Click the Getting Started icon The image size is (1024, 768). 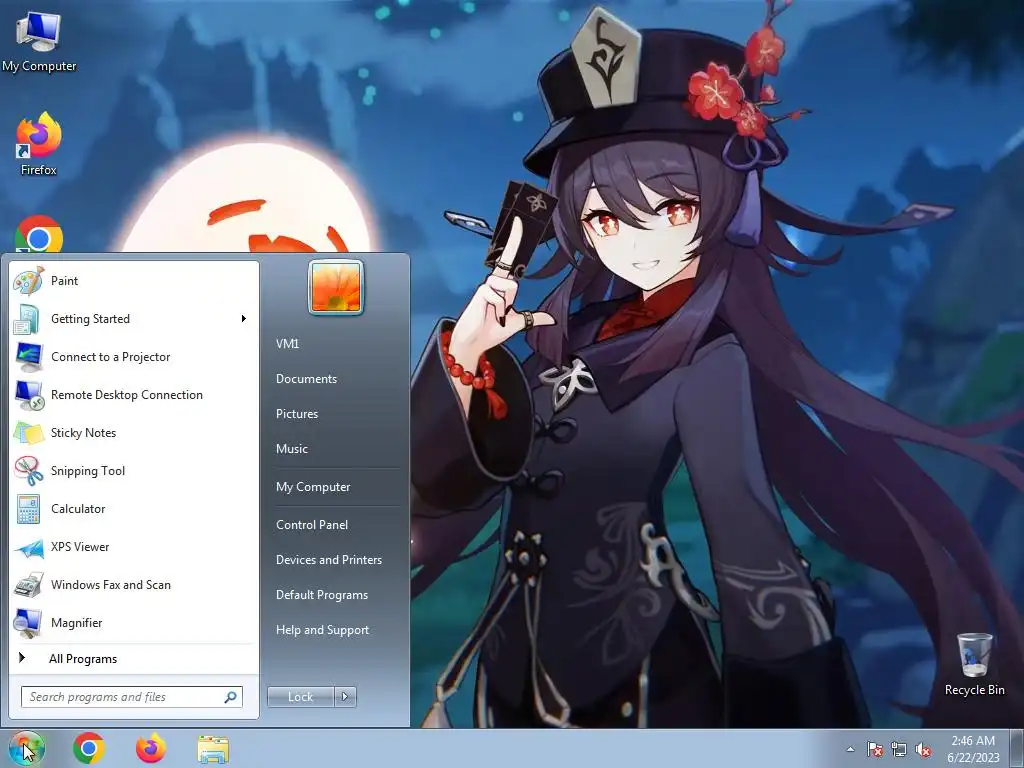coord(28,319)
